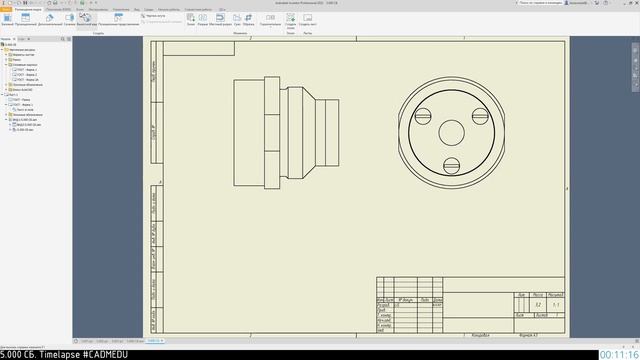The image size is (640, 360).
Task: Click the Создать эскиз button
Action: (x=291, y=20)
